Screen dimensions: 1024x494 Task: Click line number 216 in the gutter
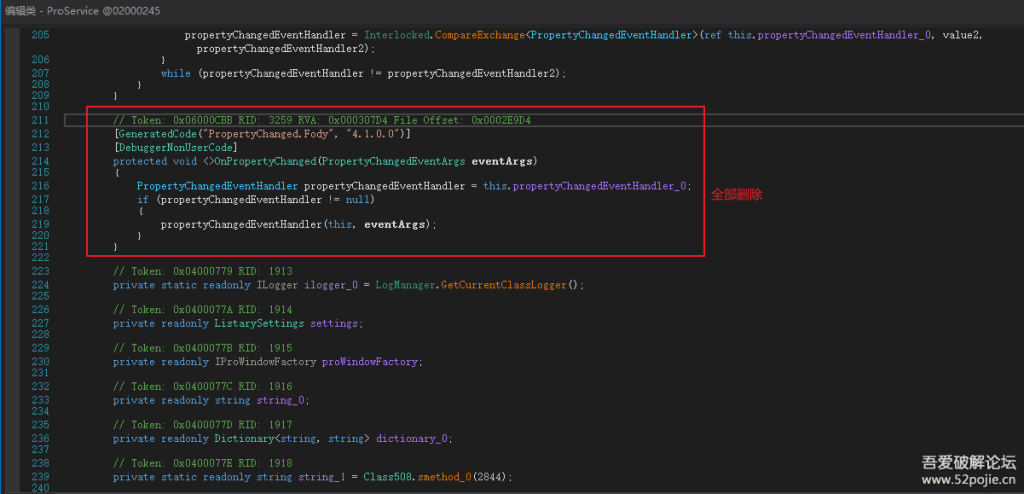40,186
